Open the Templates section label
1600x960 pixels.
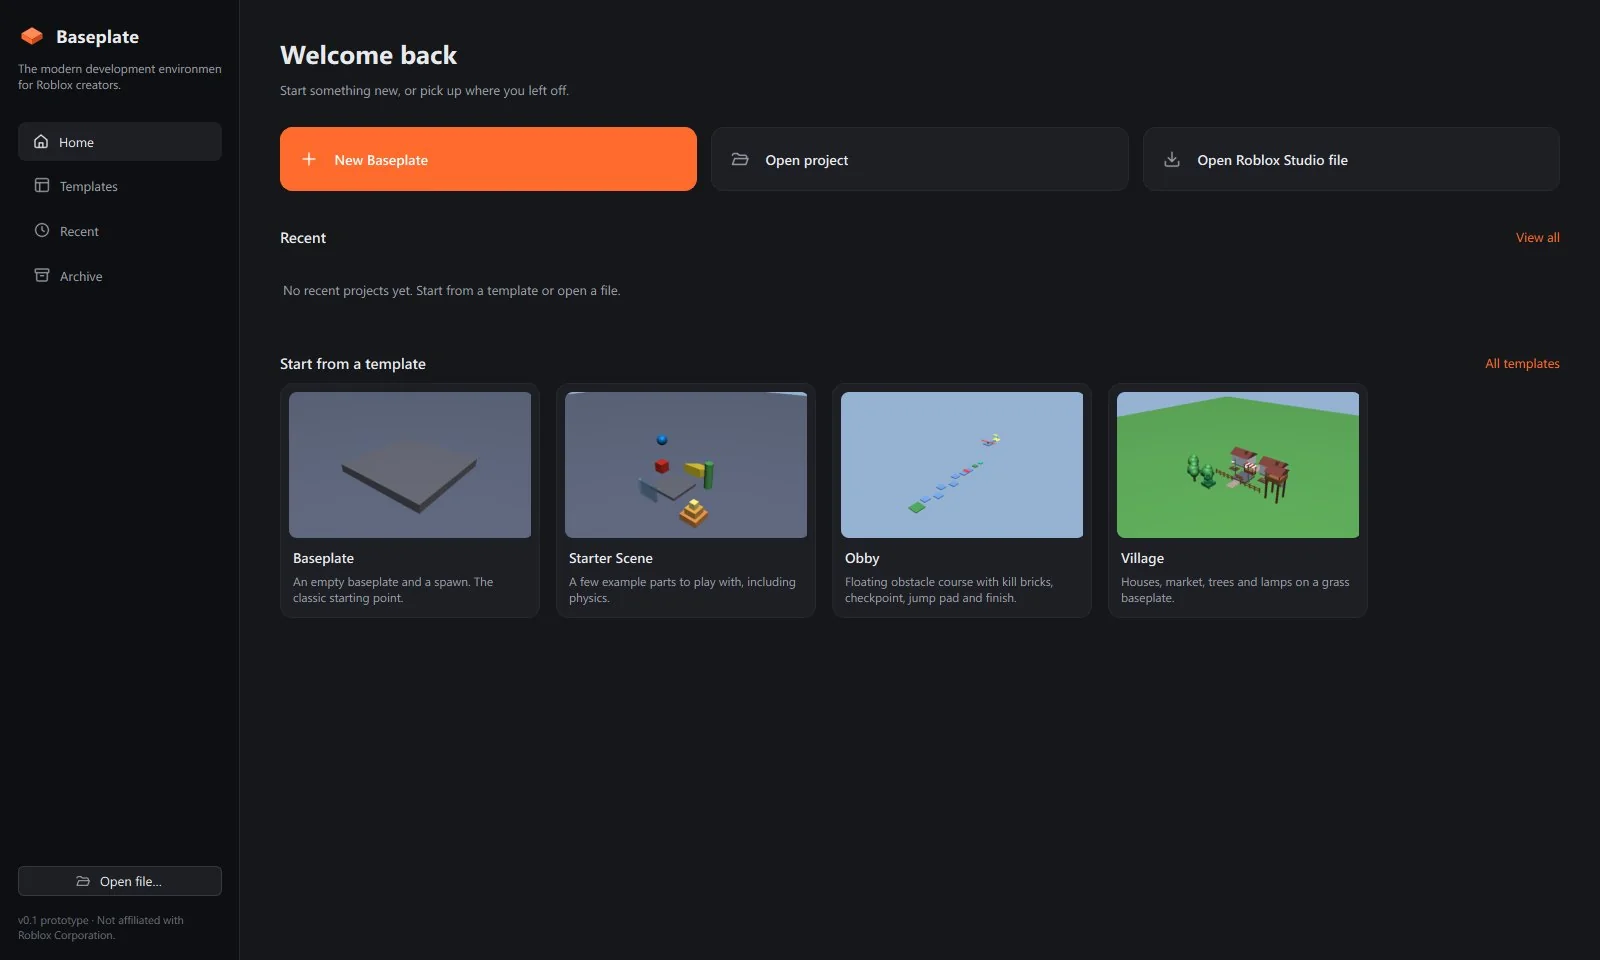(88, 186)
